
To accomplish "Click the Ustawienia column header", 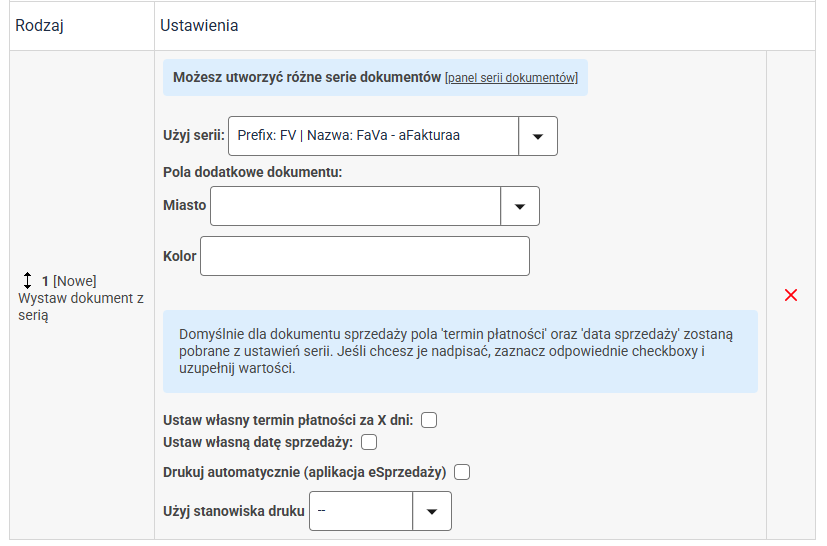I will pos(199,26).
